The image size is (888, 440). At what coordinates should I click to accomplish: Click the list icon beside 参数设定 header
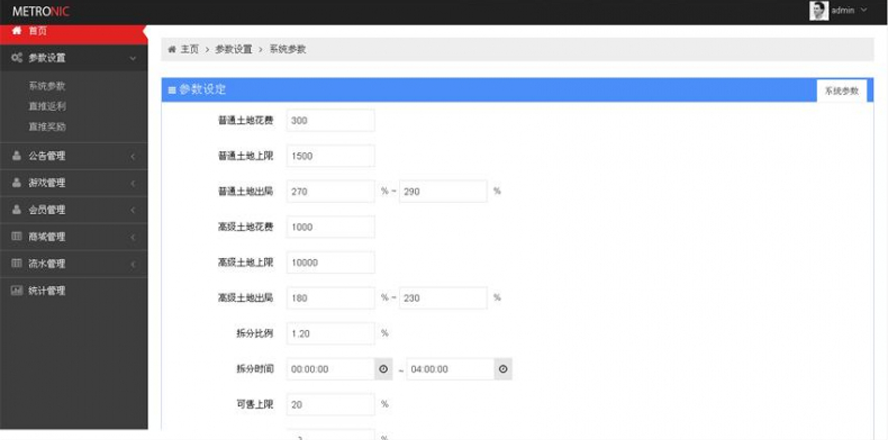tap(172, 91)
